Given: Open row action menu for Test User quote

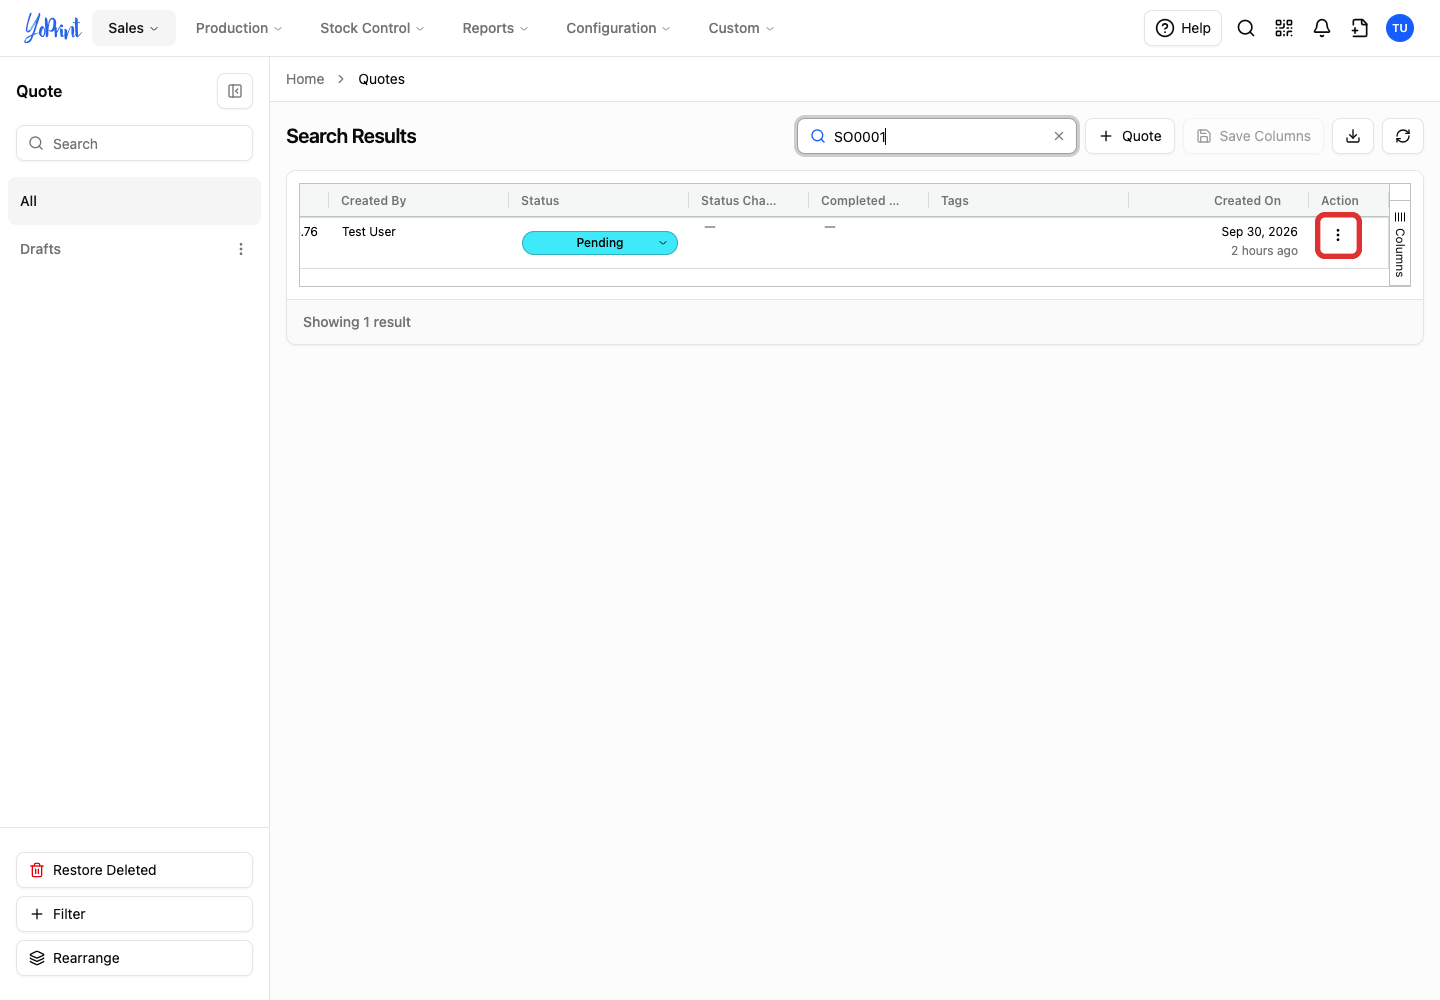Looking at the screenshot, I should pyautogui.click(x=1338, y=236).
